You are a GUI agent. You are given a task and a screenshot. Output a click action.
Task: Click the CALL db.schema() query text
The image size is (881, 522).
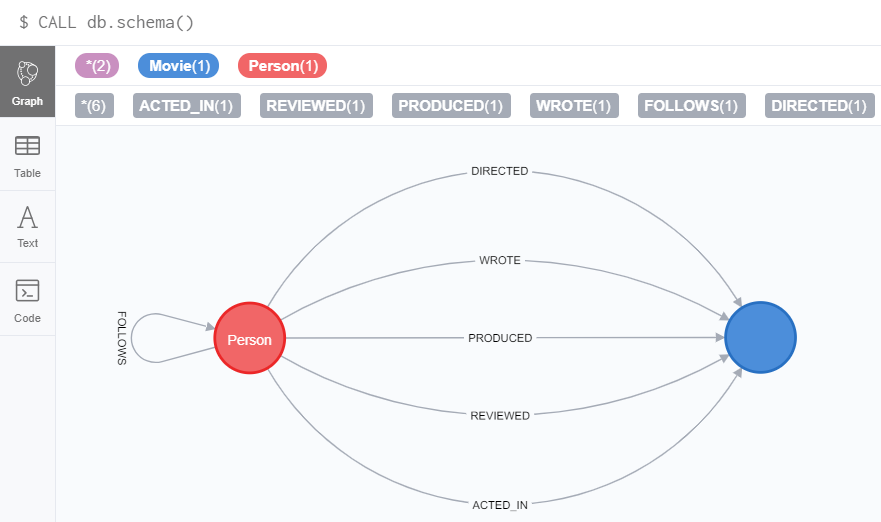click(x=116, y=22)
